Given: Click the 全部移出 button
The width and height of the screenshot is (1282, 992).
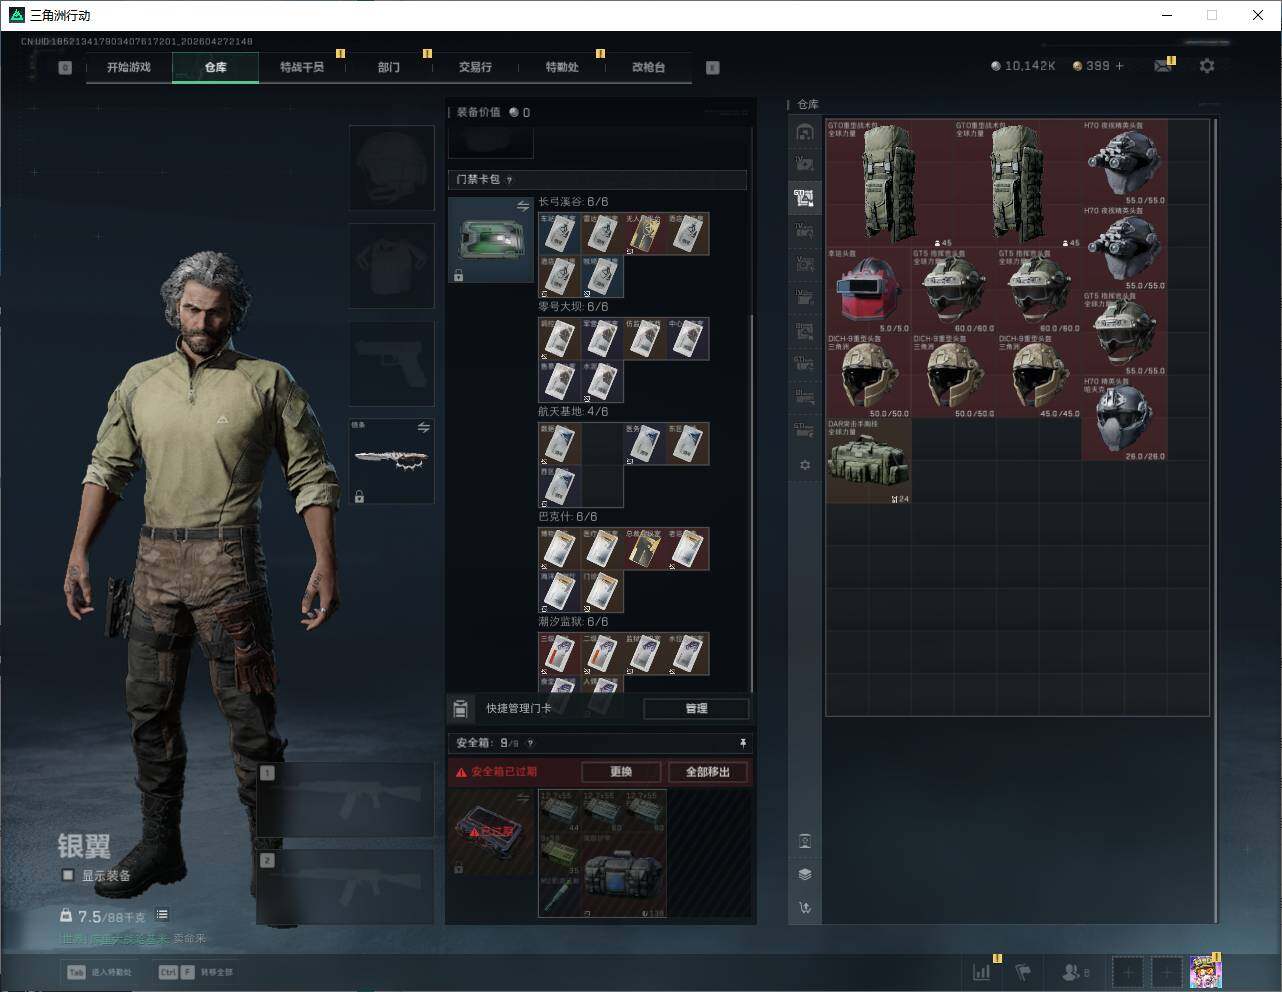Looking at the screenshot, I should 708,772.
